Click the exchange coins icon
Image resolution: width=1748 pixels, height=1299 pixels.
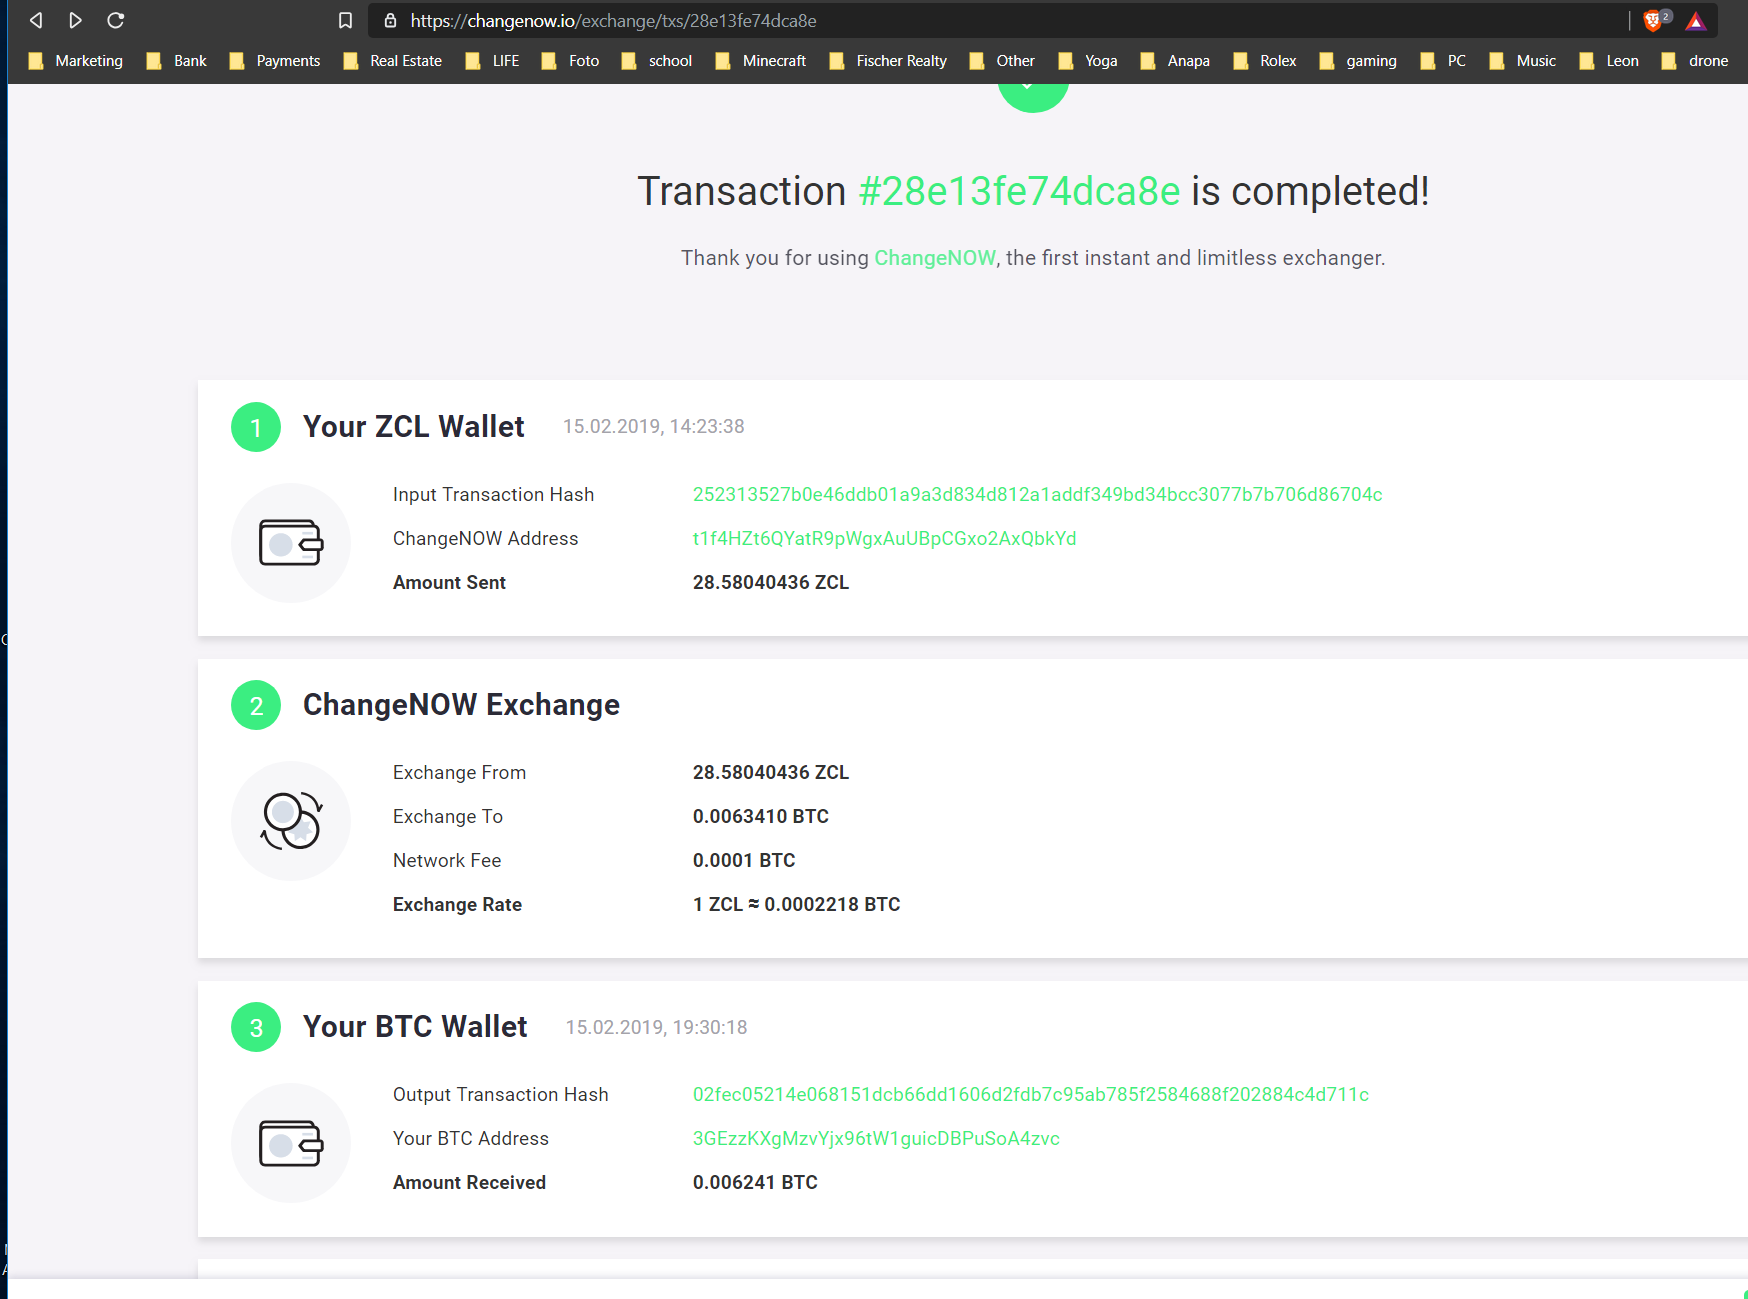(x=291, y=821)
